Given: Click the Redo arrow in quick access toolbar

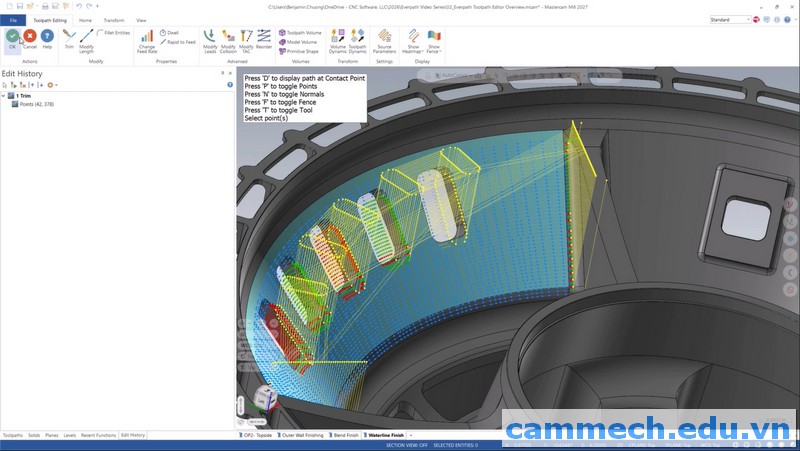Looking at the screenshot, I should click(89, 6).
